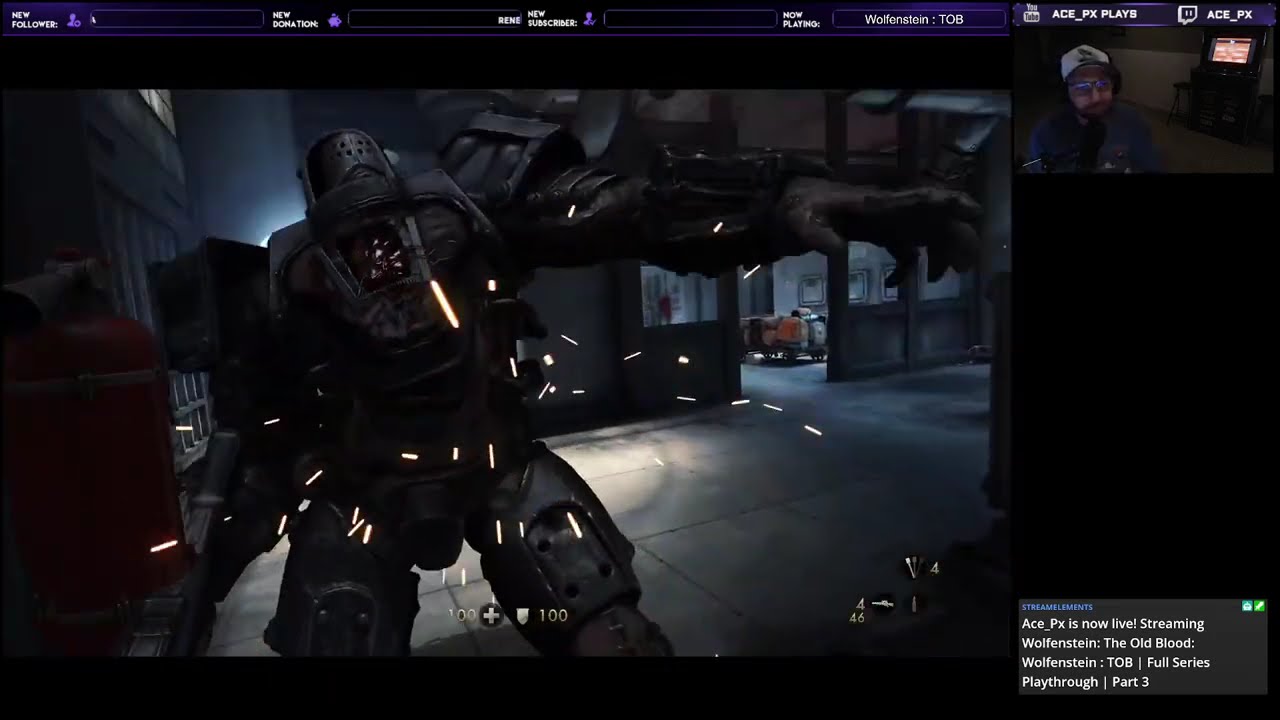Click the "Ace_Px is now live!" chat message
The height and width of the screenshot is (720, 1280).
(x=1115, y=652)
